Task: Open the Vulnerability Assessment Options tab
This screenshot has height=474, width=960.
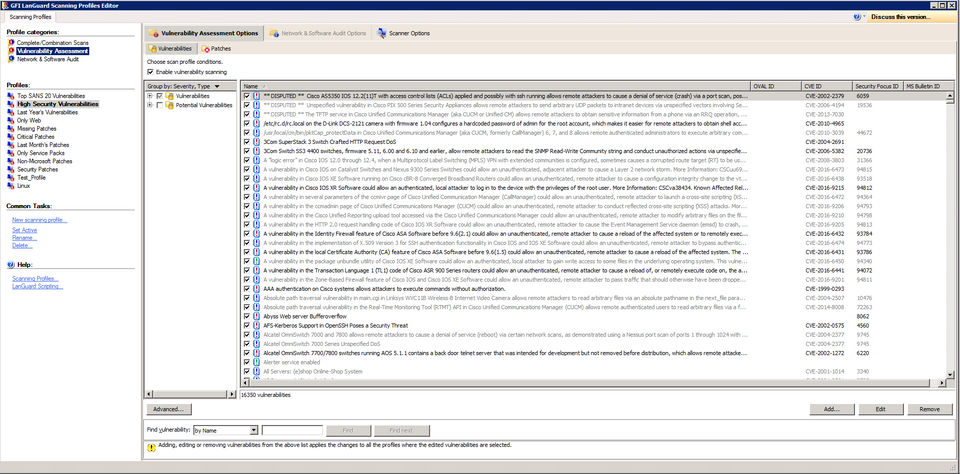Action: pyautogui.click(x=204, y=33)
